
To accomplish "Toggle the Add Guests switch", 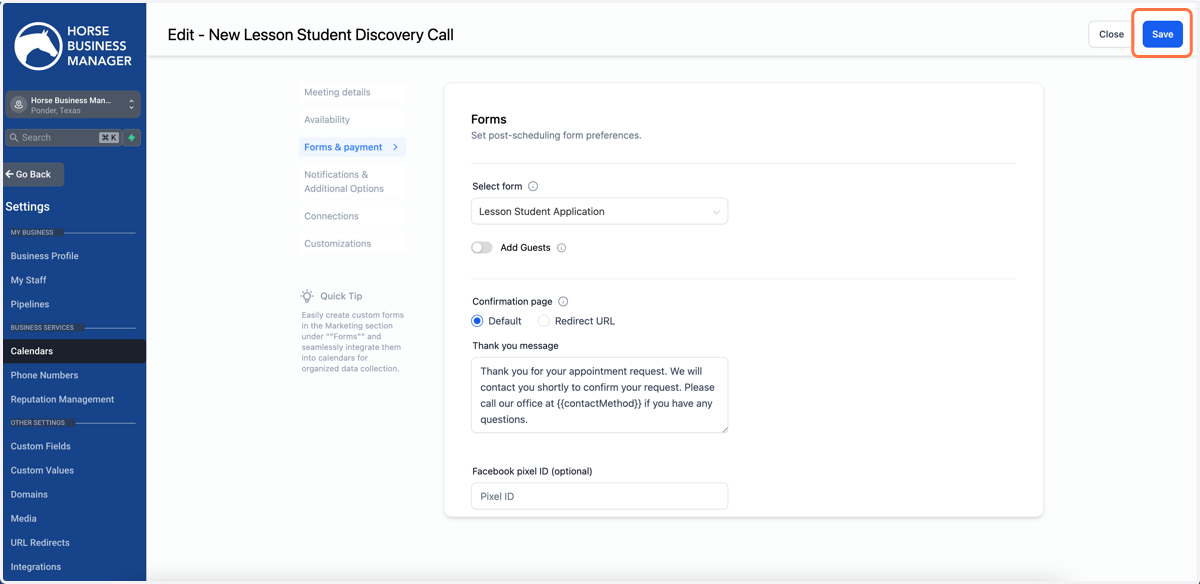I will (x=482, y=247).
